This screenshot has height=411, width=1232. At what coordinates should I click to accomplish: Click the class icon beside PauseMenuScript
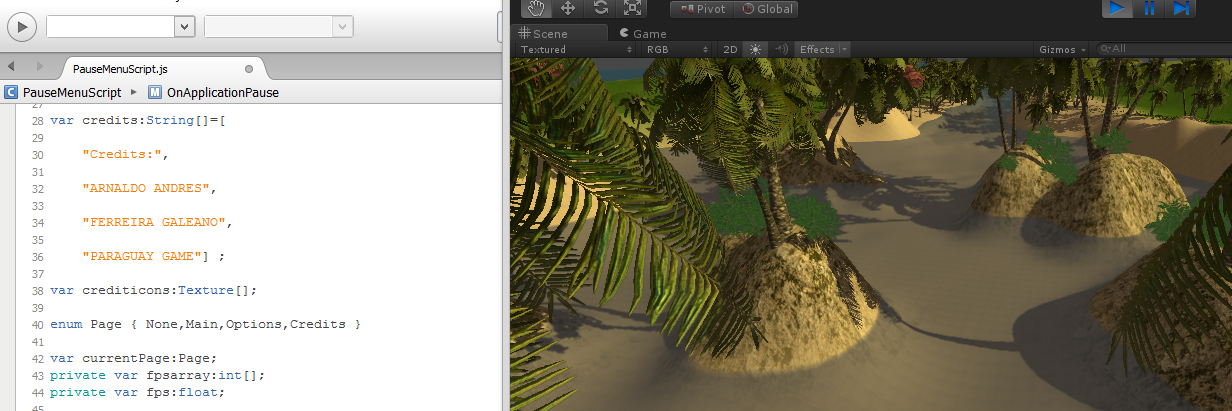coord(11,92)
